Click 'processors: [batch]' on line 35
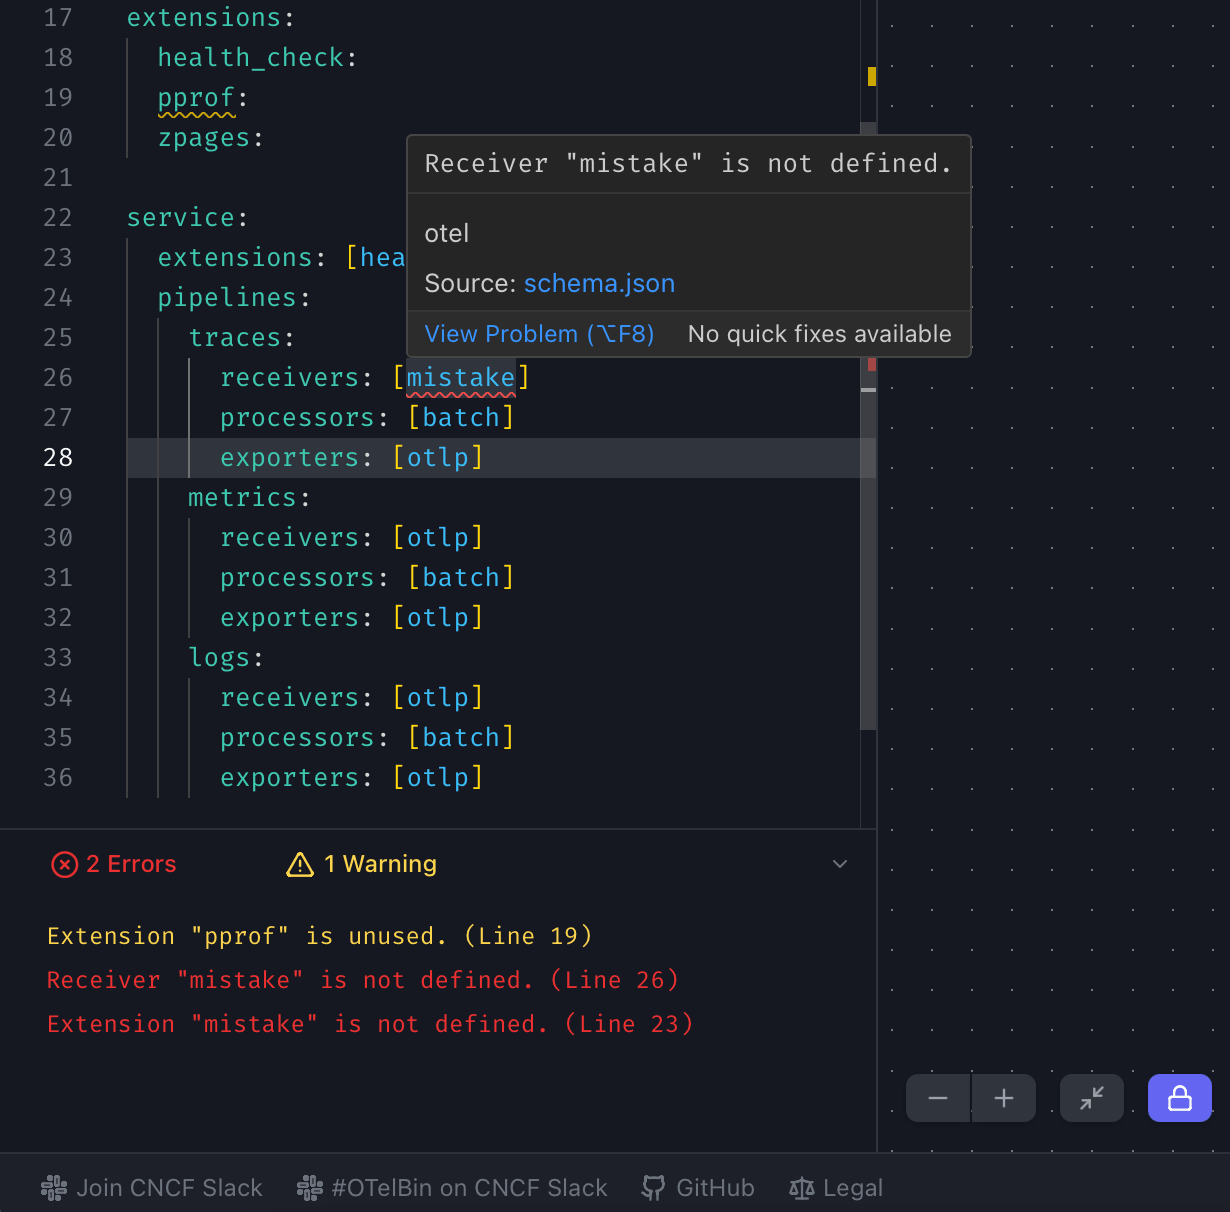The image size is (1230, 1212). pos(367,738)
